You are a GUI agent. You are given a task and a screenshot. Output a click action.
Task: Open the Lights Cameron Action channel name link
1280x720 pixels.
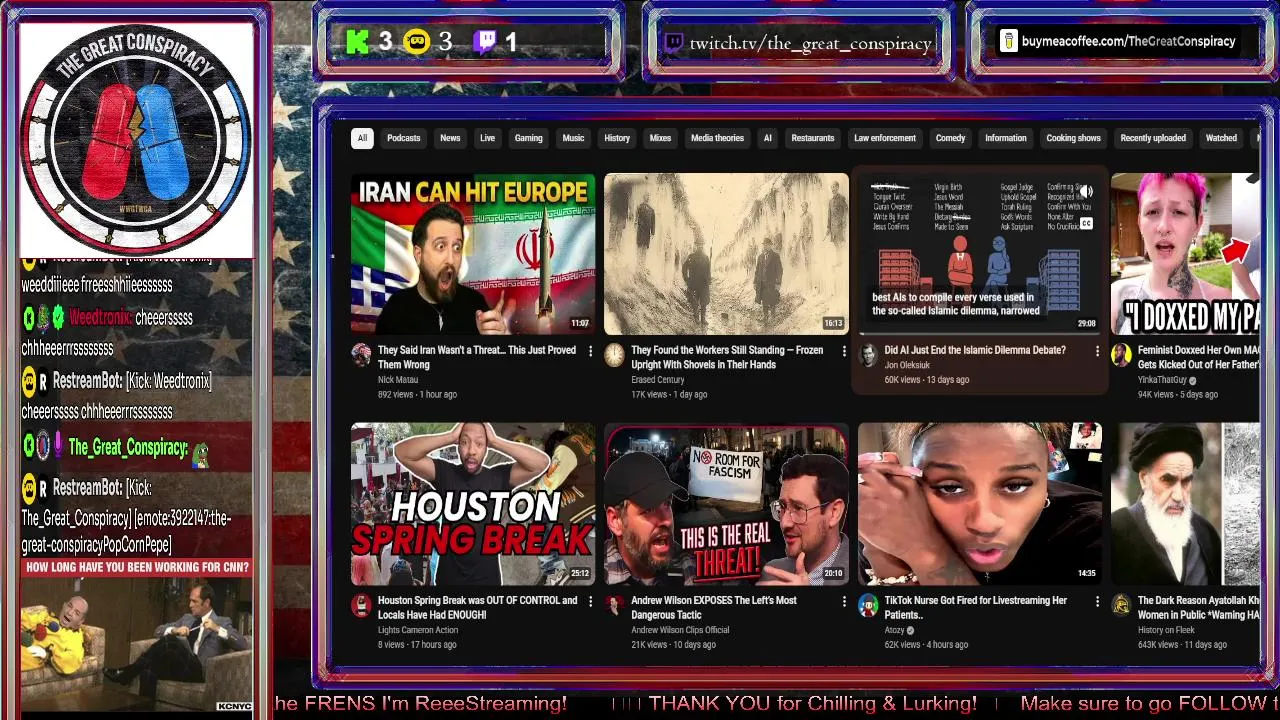point(418,630)
